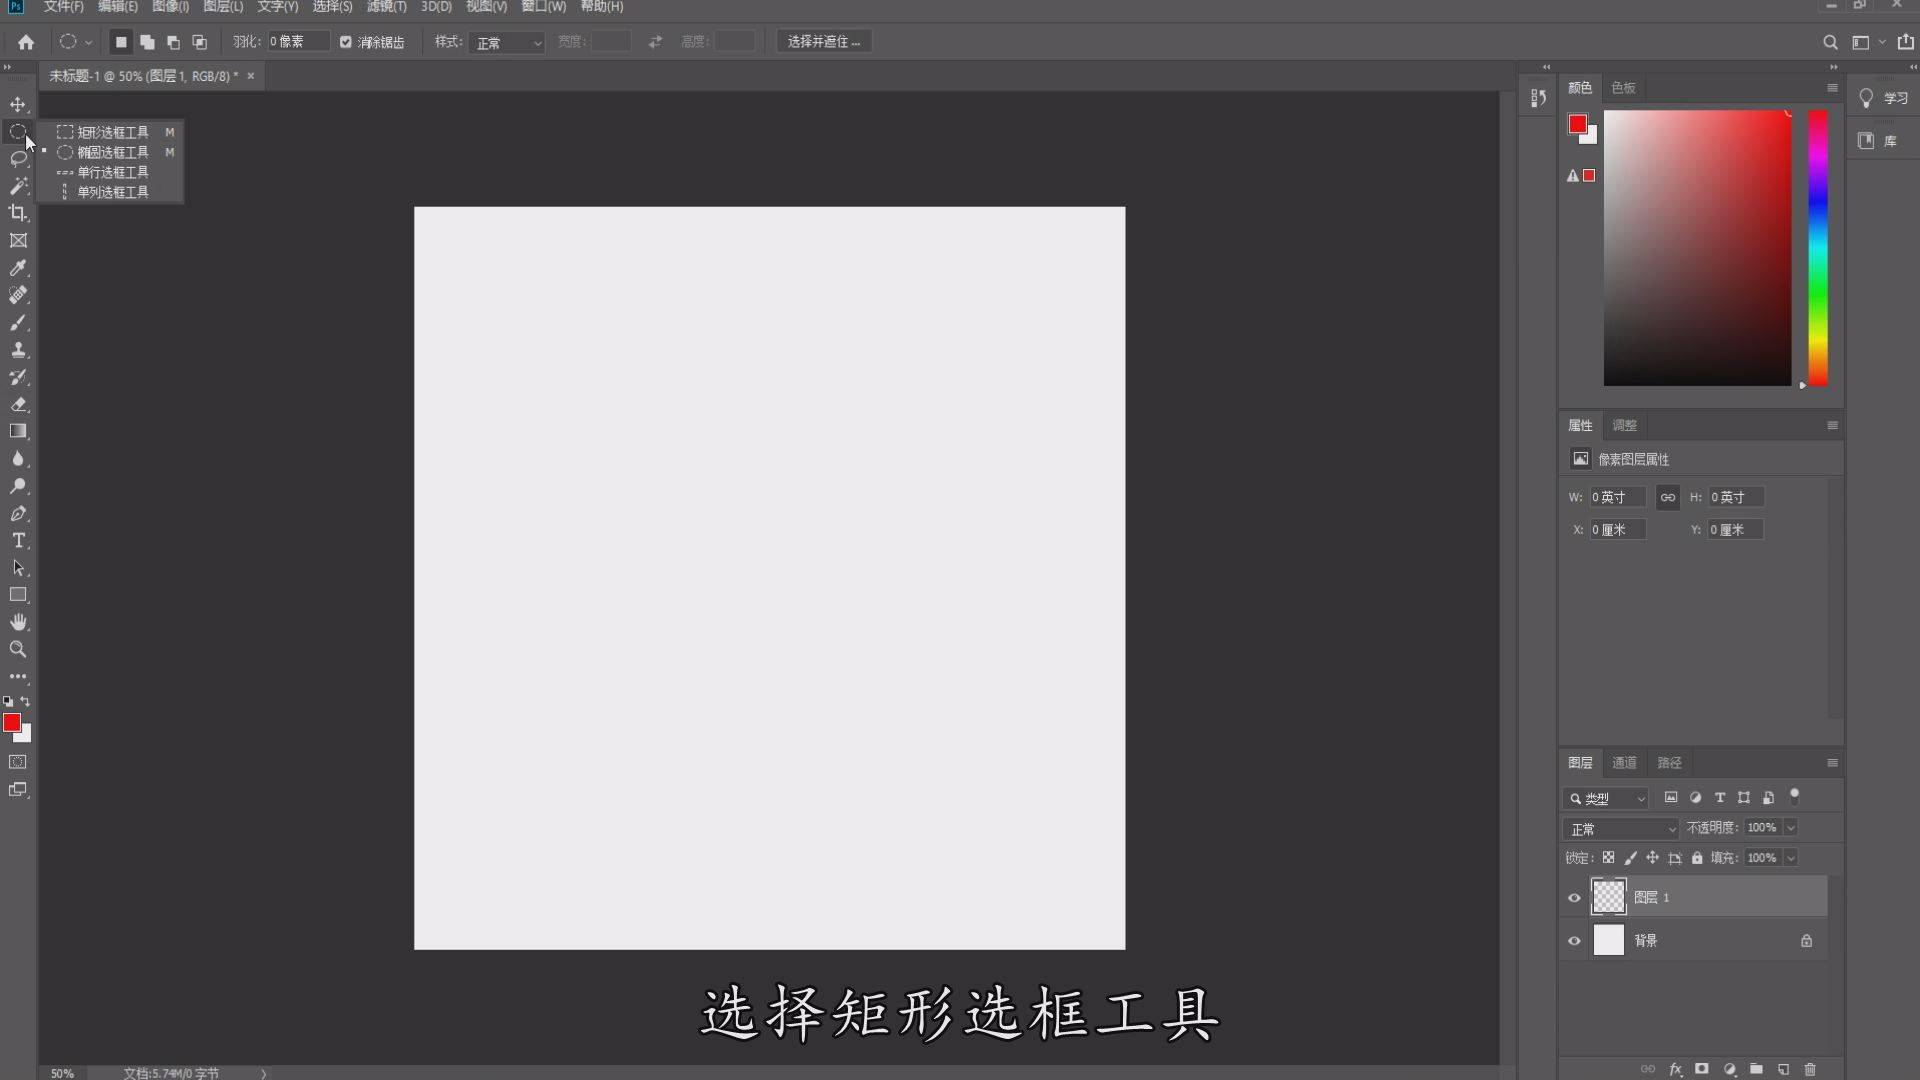Toggle lock transparent pixels
The image size is (1920, 1080).
click(1608, 858)
